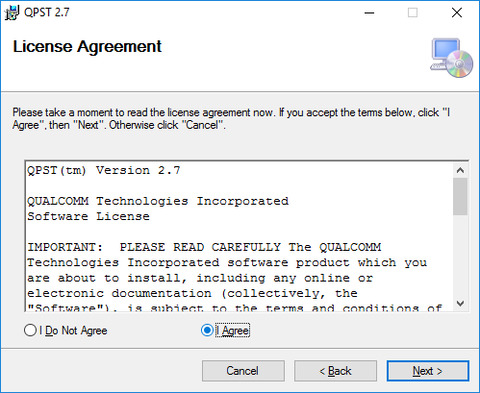Click the 'Software License' line in license text
The image size is (480, 393).
tap(89, 217)
